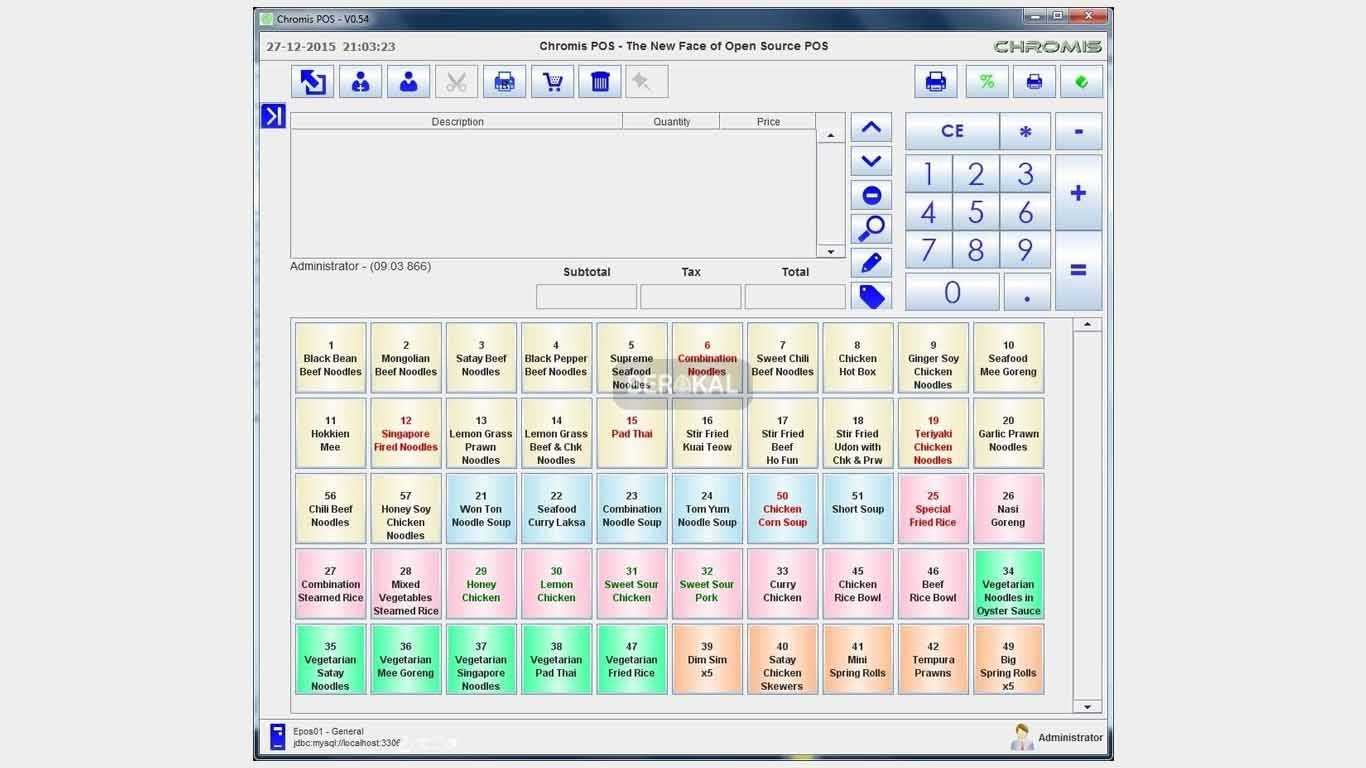This screenshot has width=1366, height=768.
Task: Add Black Bean Beef Noodles to ticket
Action: [x=331, y=358]
